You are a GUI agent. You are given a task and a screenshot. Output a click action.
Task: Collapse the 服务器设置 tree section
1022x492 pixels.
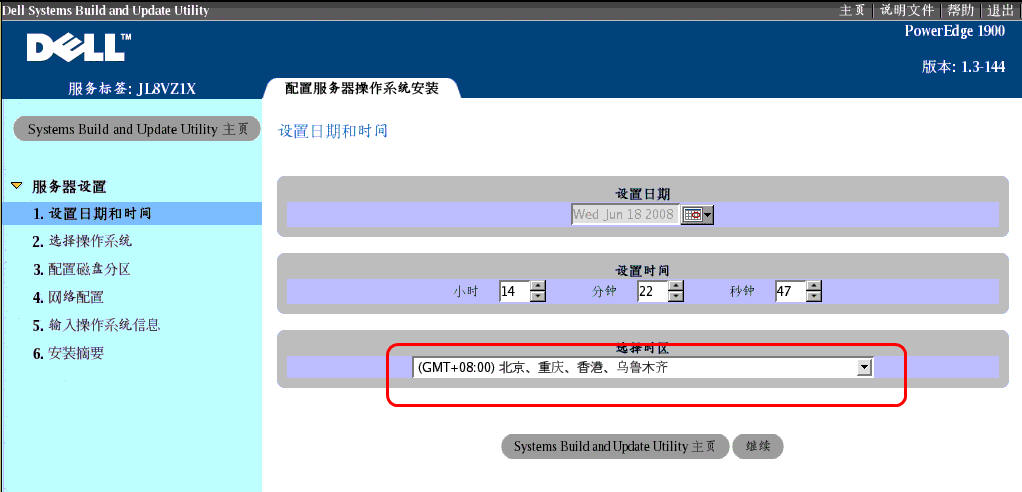(x=16, y=186)
